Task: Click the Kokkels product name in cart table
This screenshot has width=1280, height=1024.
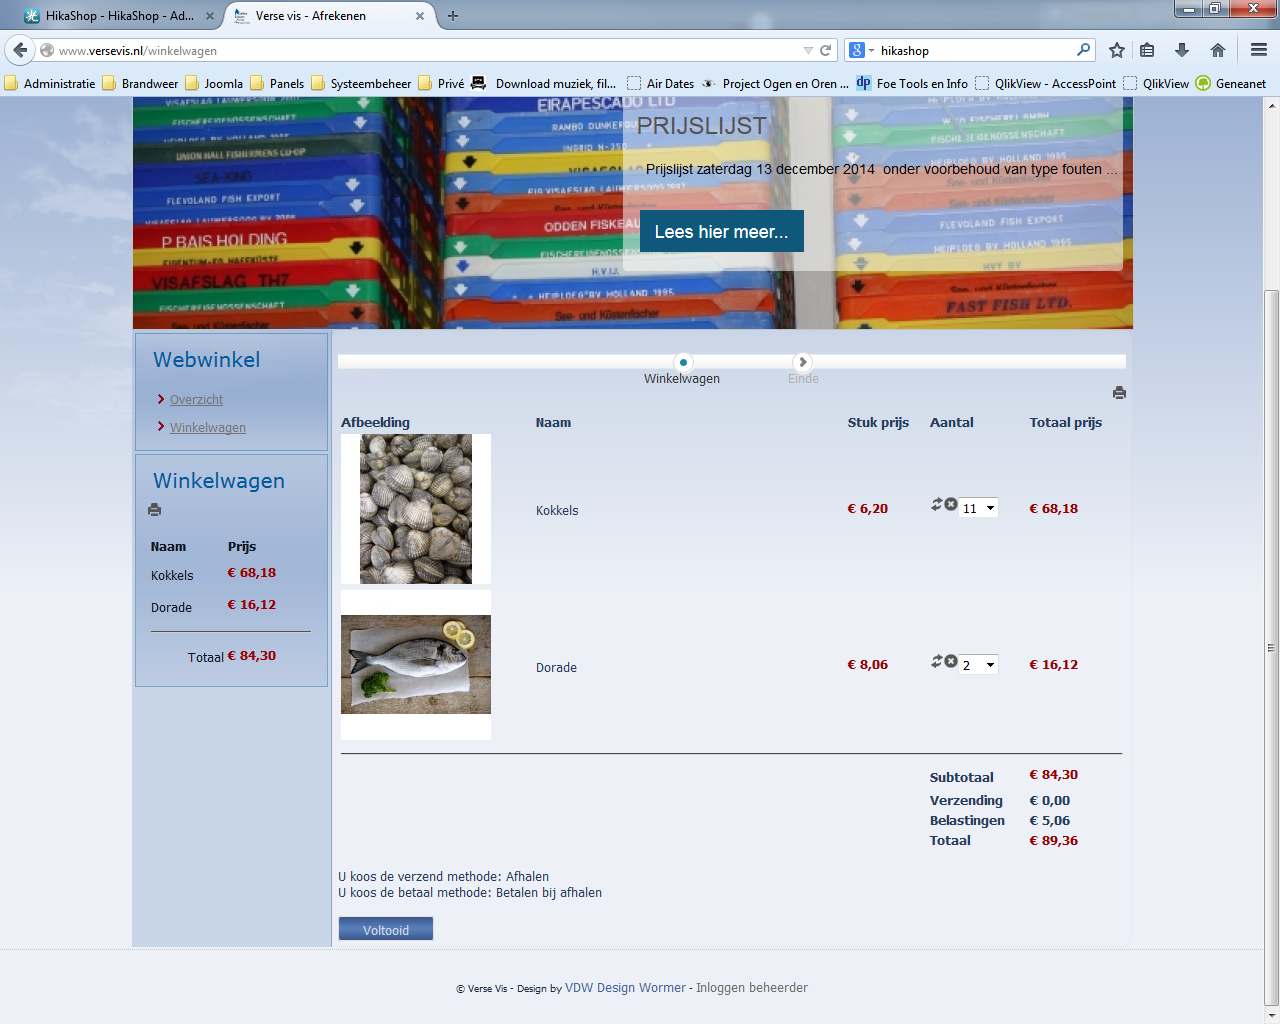Action: coord(557,511)
